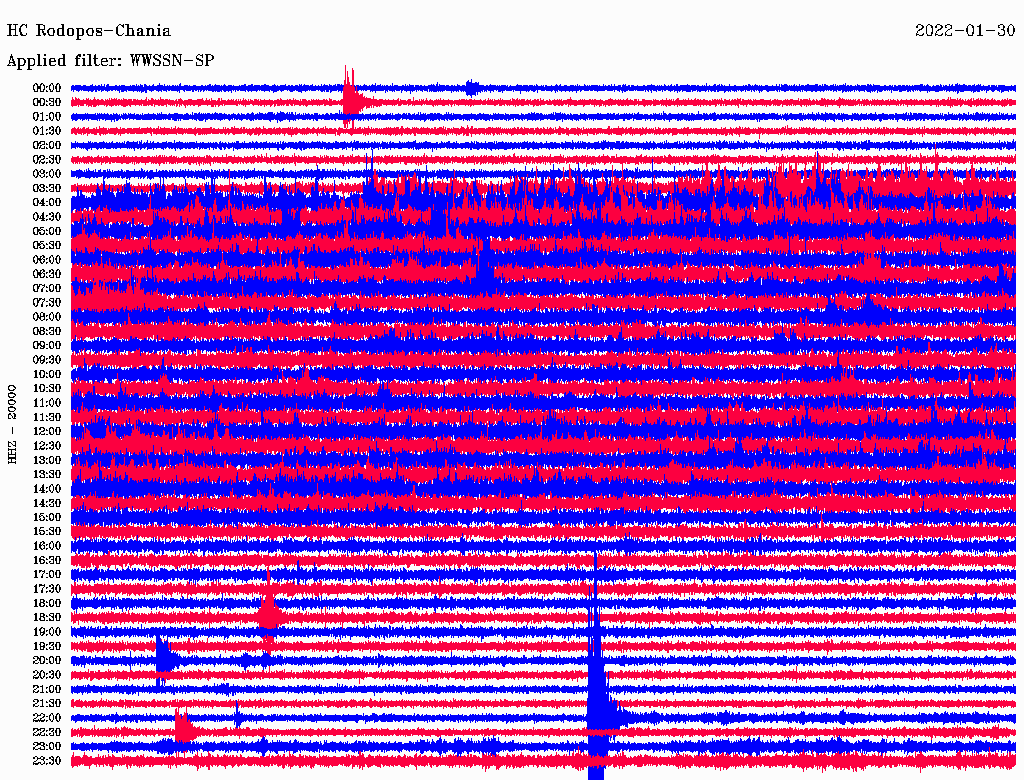
Task: Select the 06:00 time label
Action: pyautogui.click(x=46, y=260)
